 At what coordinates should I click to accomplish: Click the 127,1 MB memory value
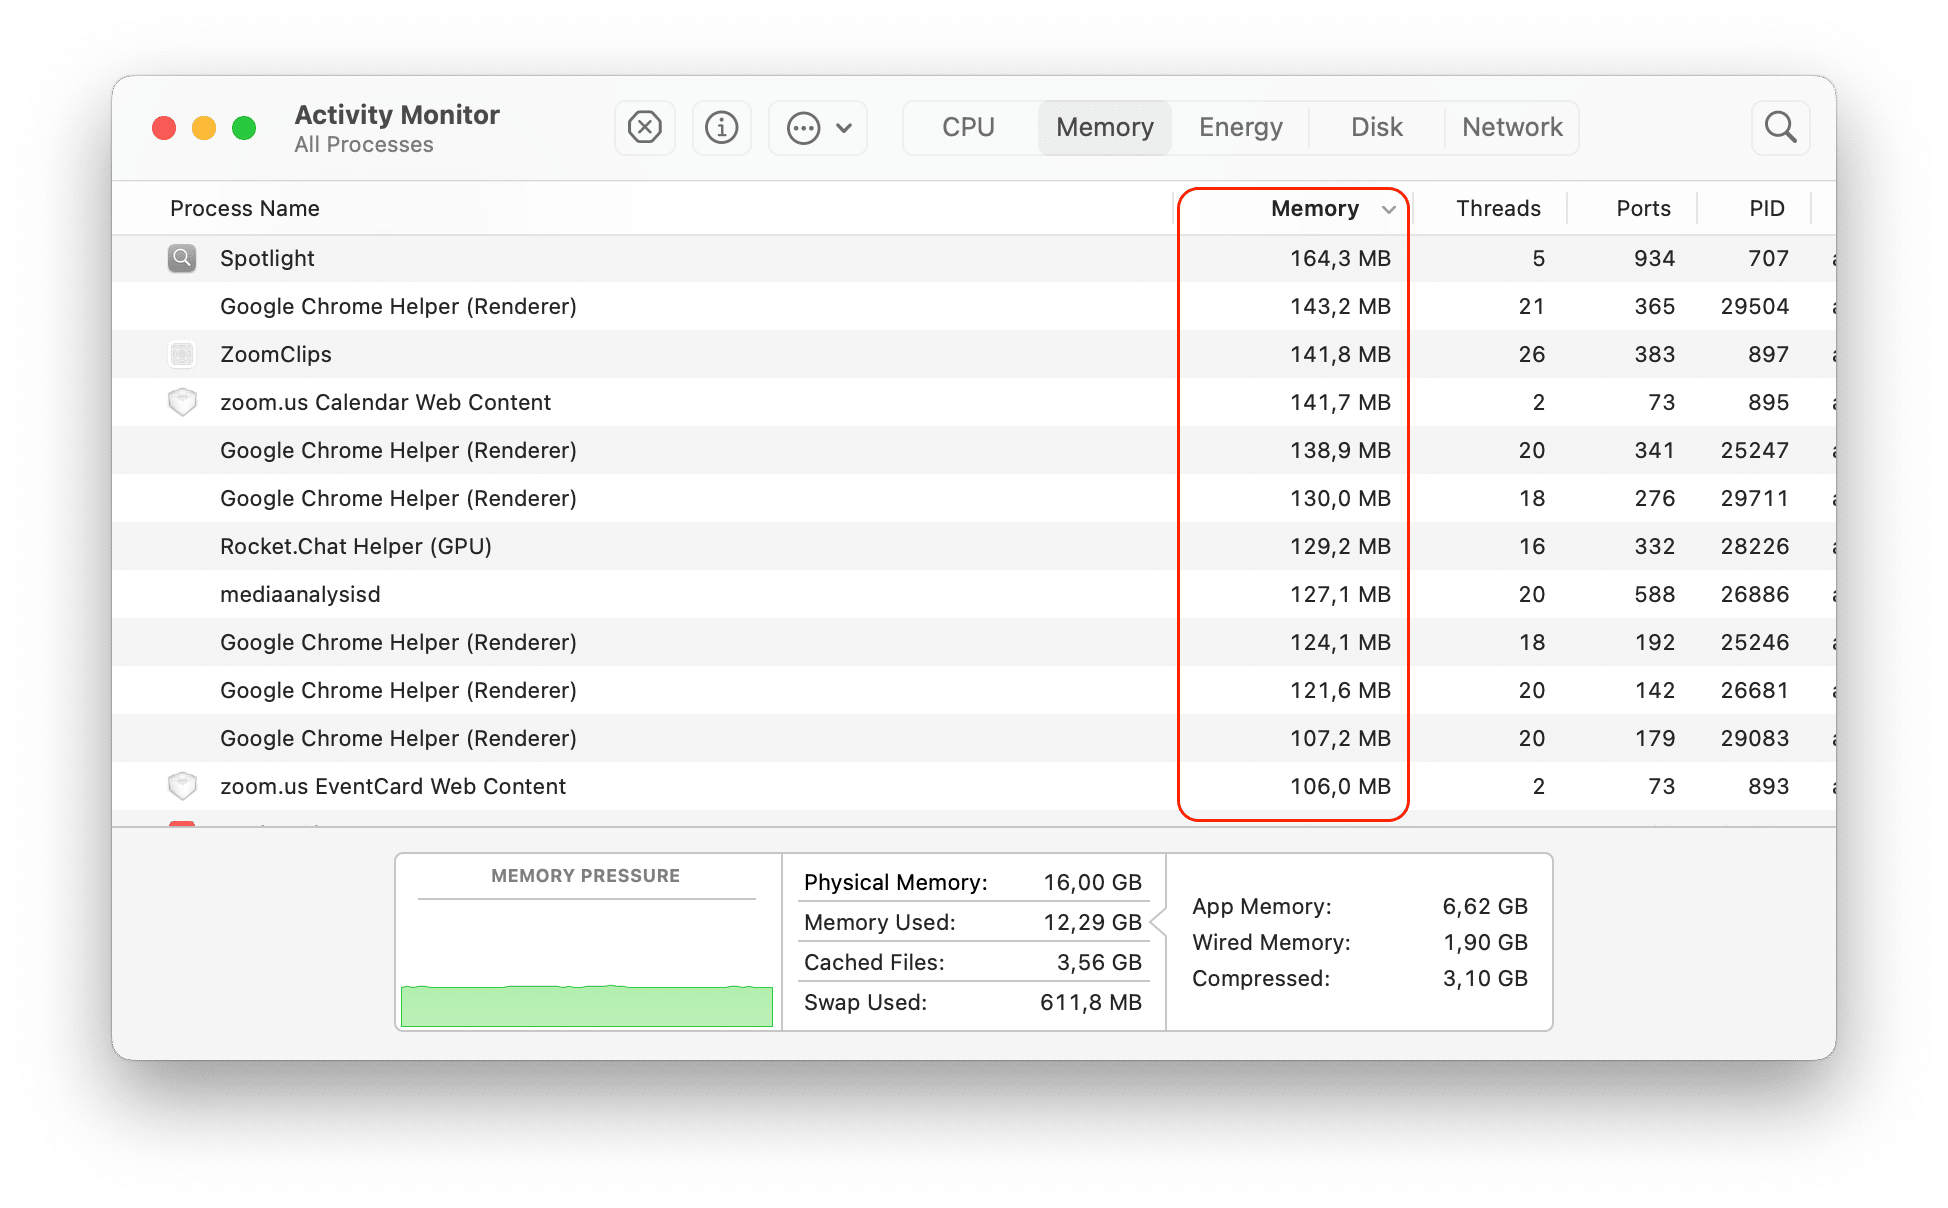point(1340,594)
